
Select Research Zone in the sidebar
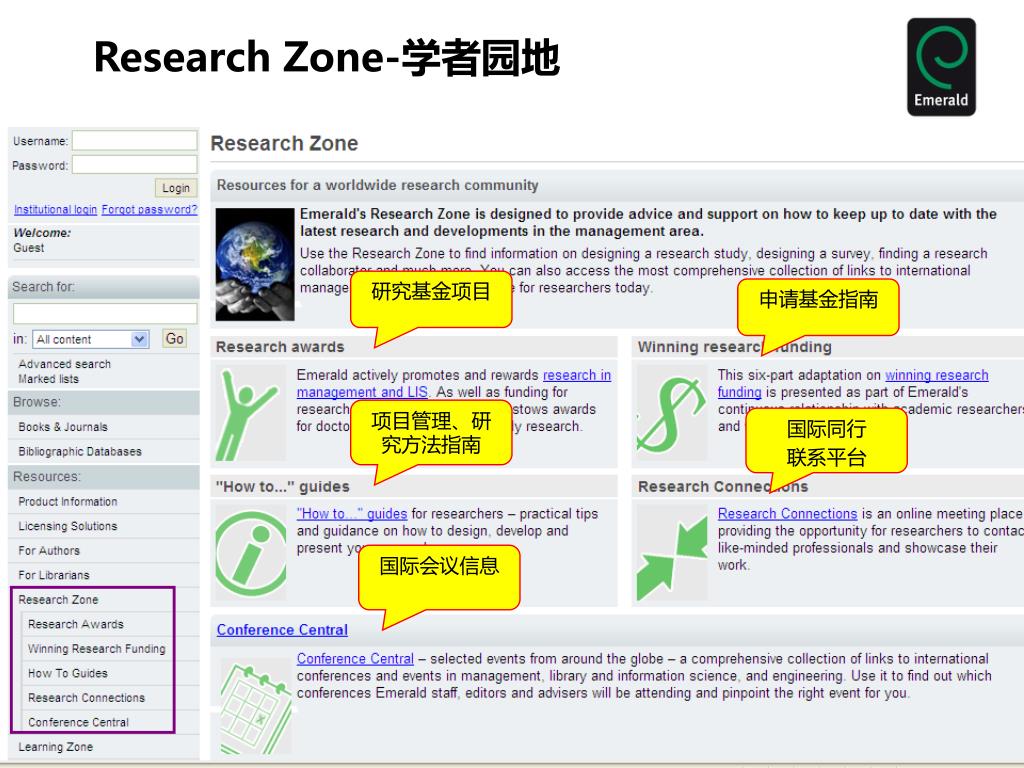click(x=58, y=600)
